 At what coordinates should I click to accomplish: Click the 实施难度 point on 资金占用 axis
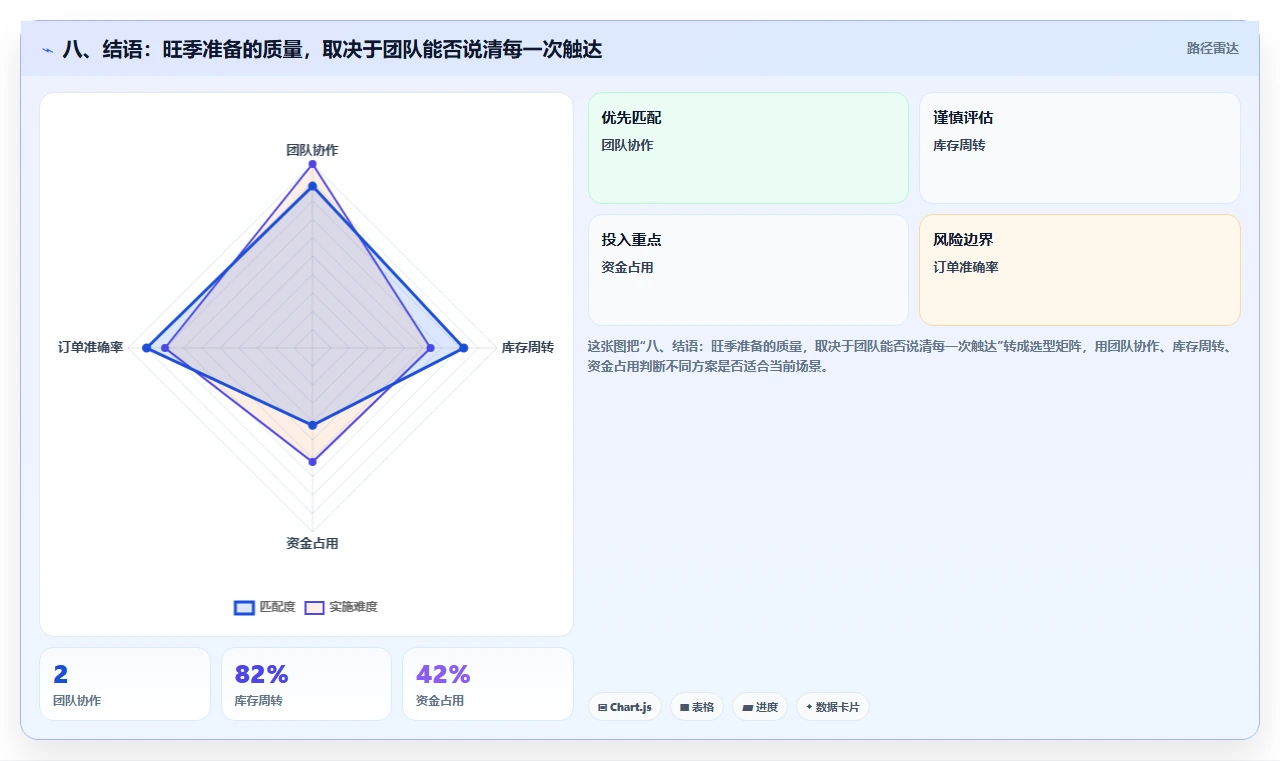312,461
